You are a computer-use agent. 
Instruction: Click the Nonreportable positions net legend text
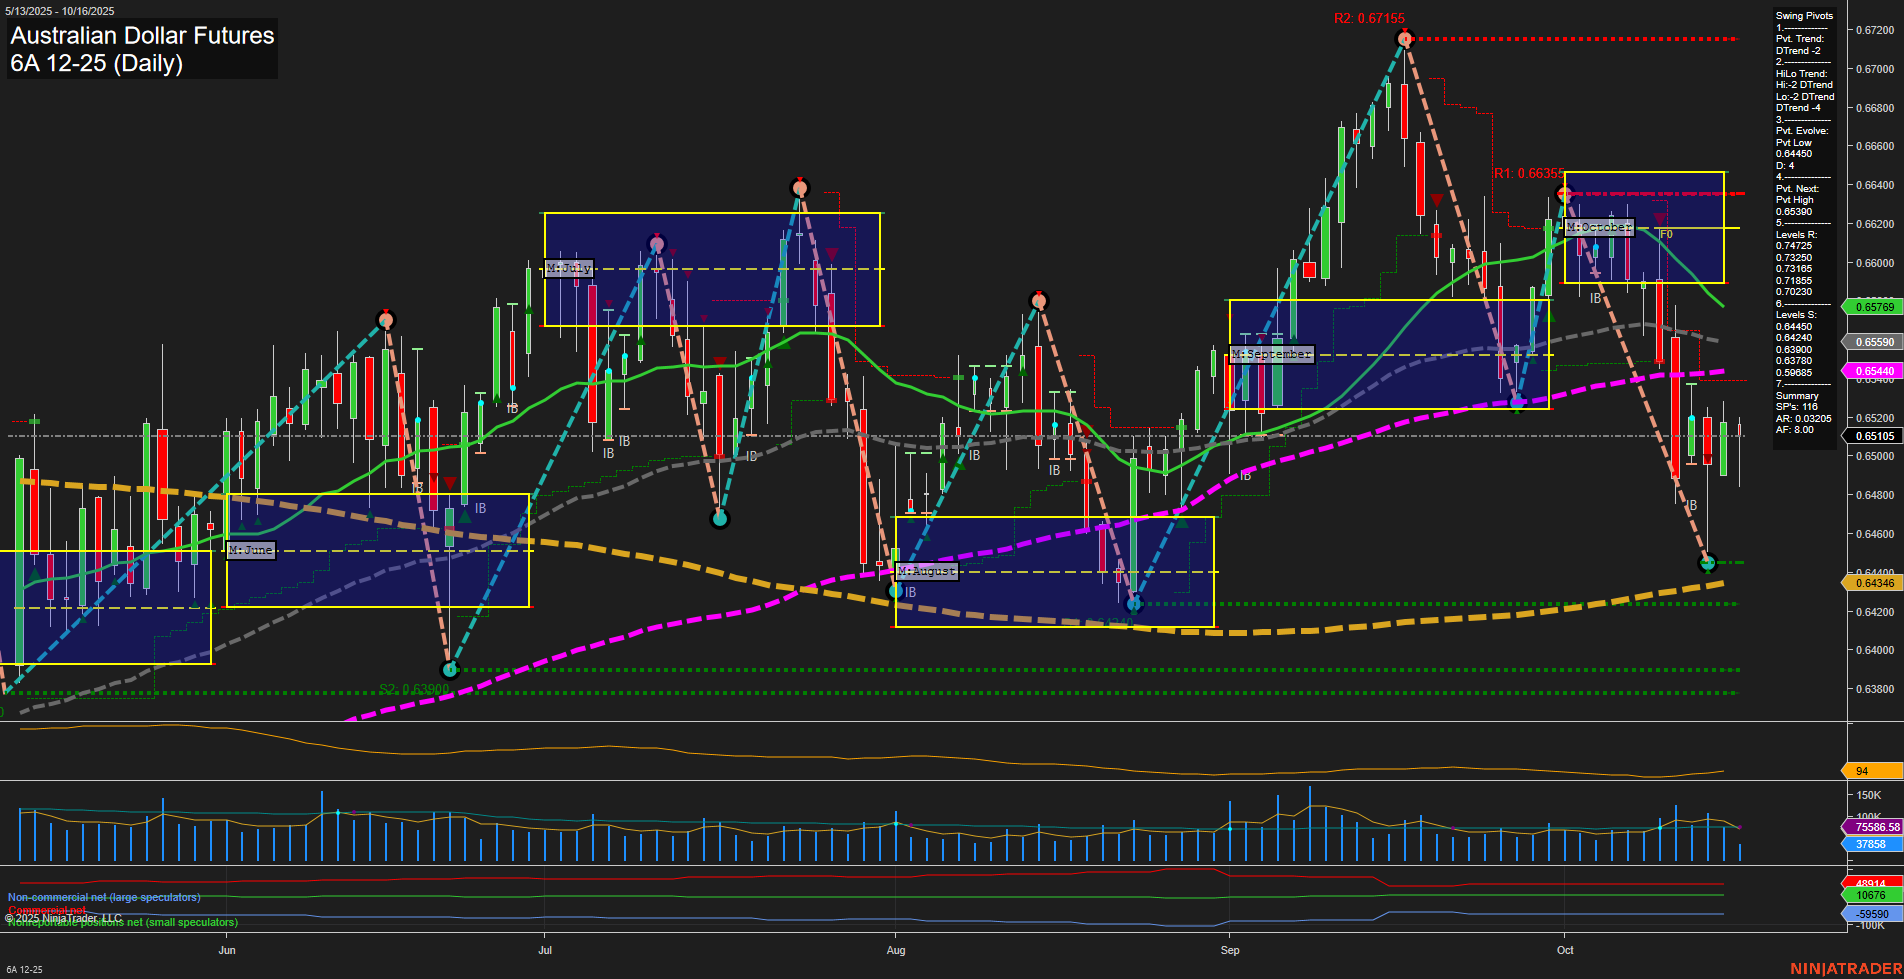coord(123,923)
